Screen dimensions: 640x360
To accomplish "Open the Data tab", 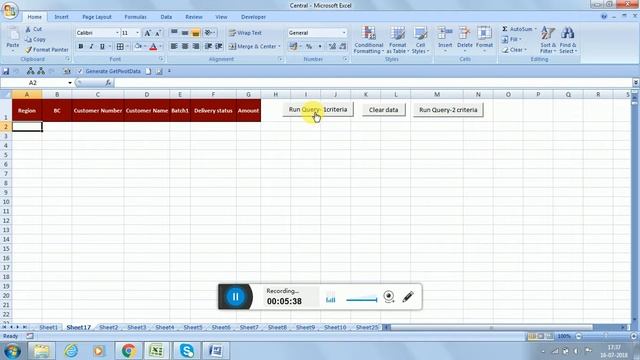I will click(x=166, y=17).
